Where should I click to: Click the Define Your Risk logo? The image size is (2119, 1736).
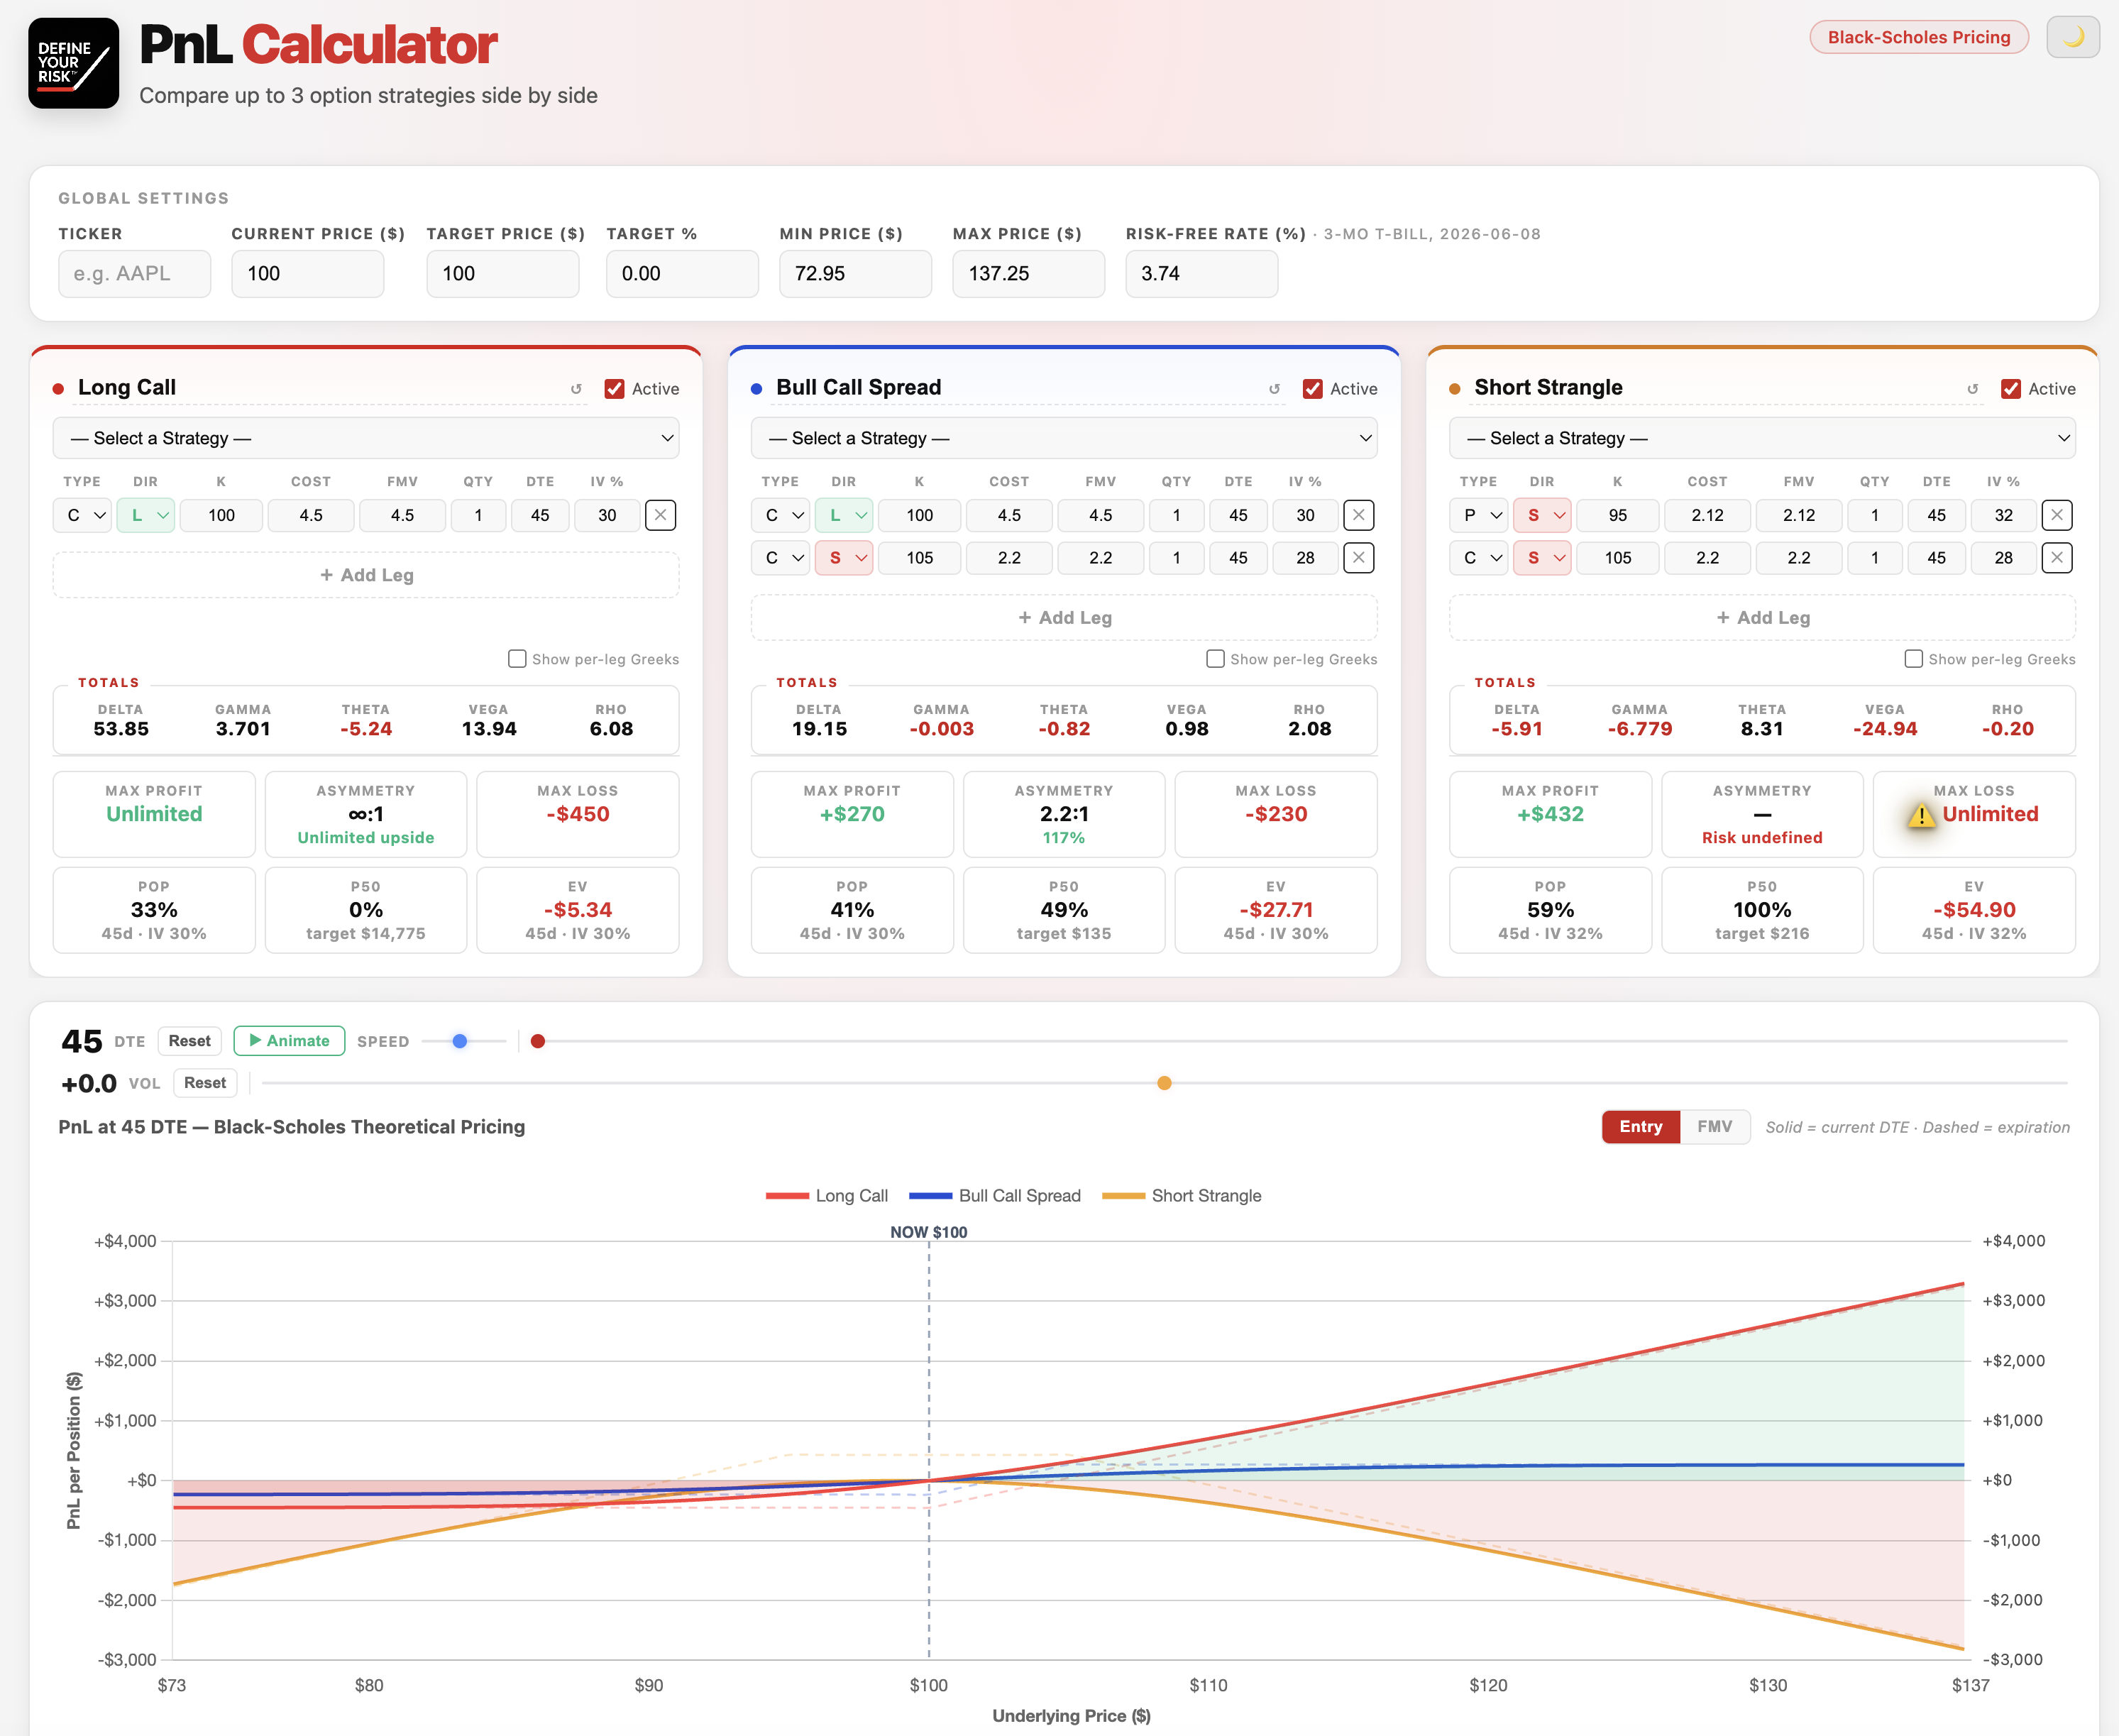(73, 63)
